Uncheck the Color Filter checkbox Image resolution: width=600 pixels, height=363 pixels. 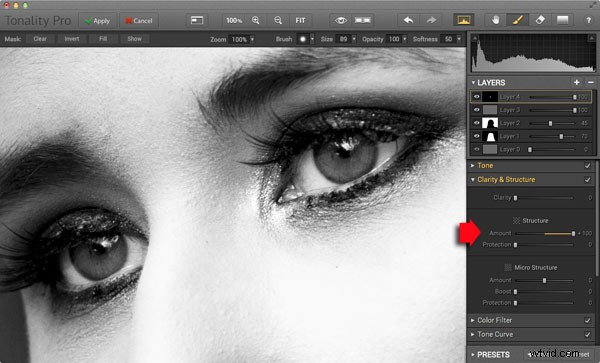click(x=587, y=320)
